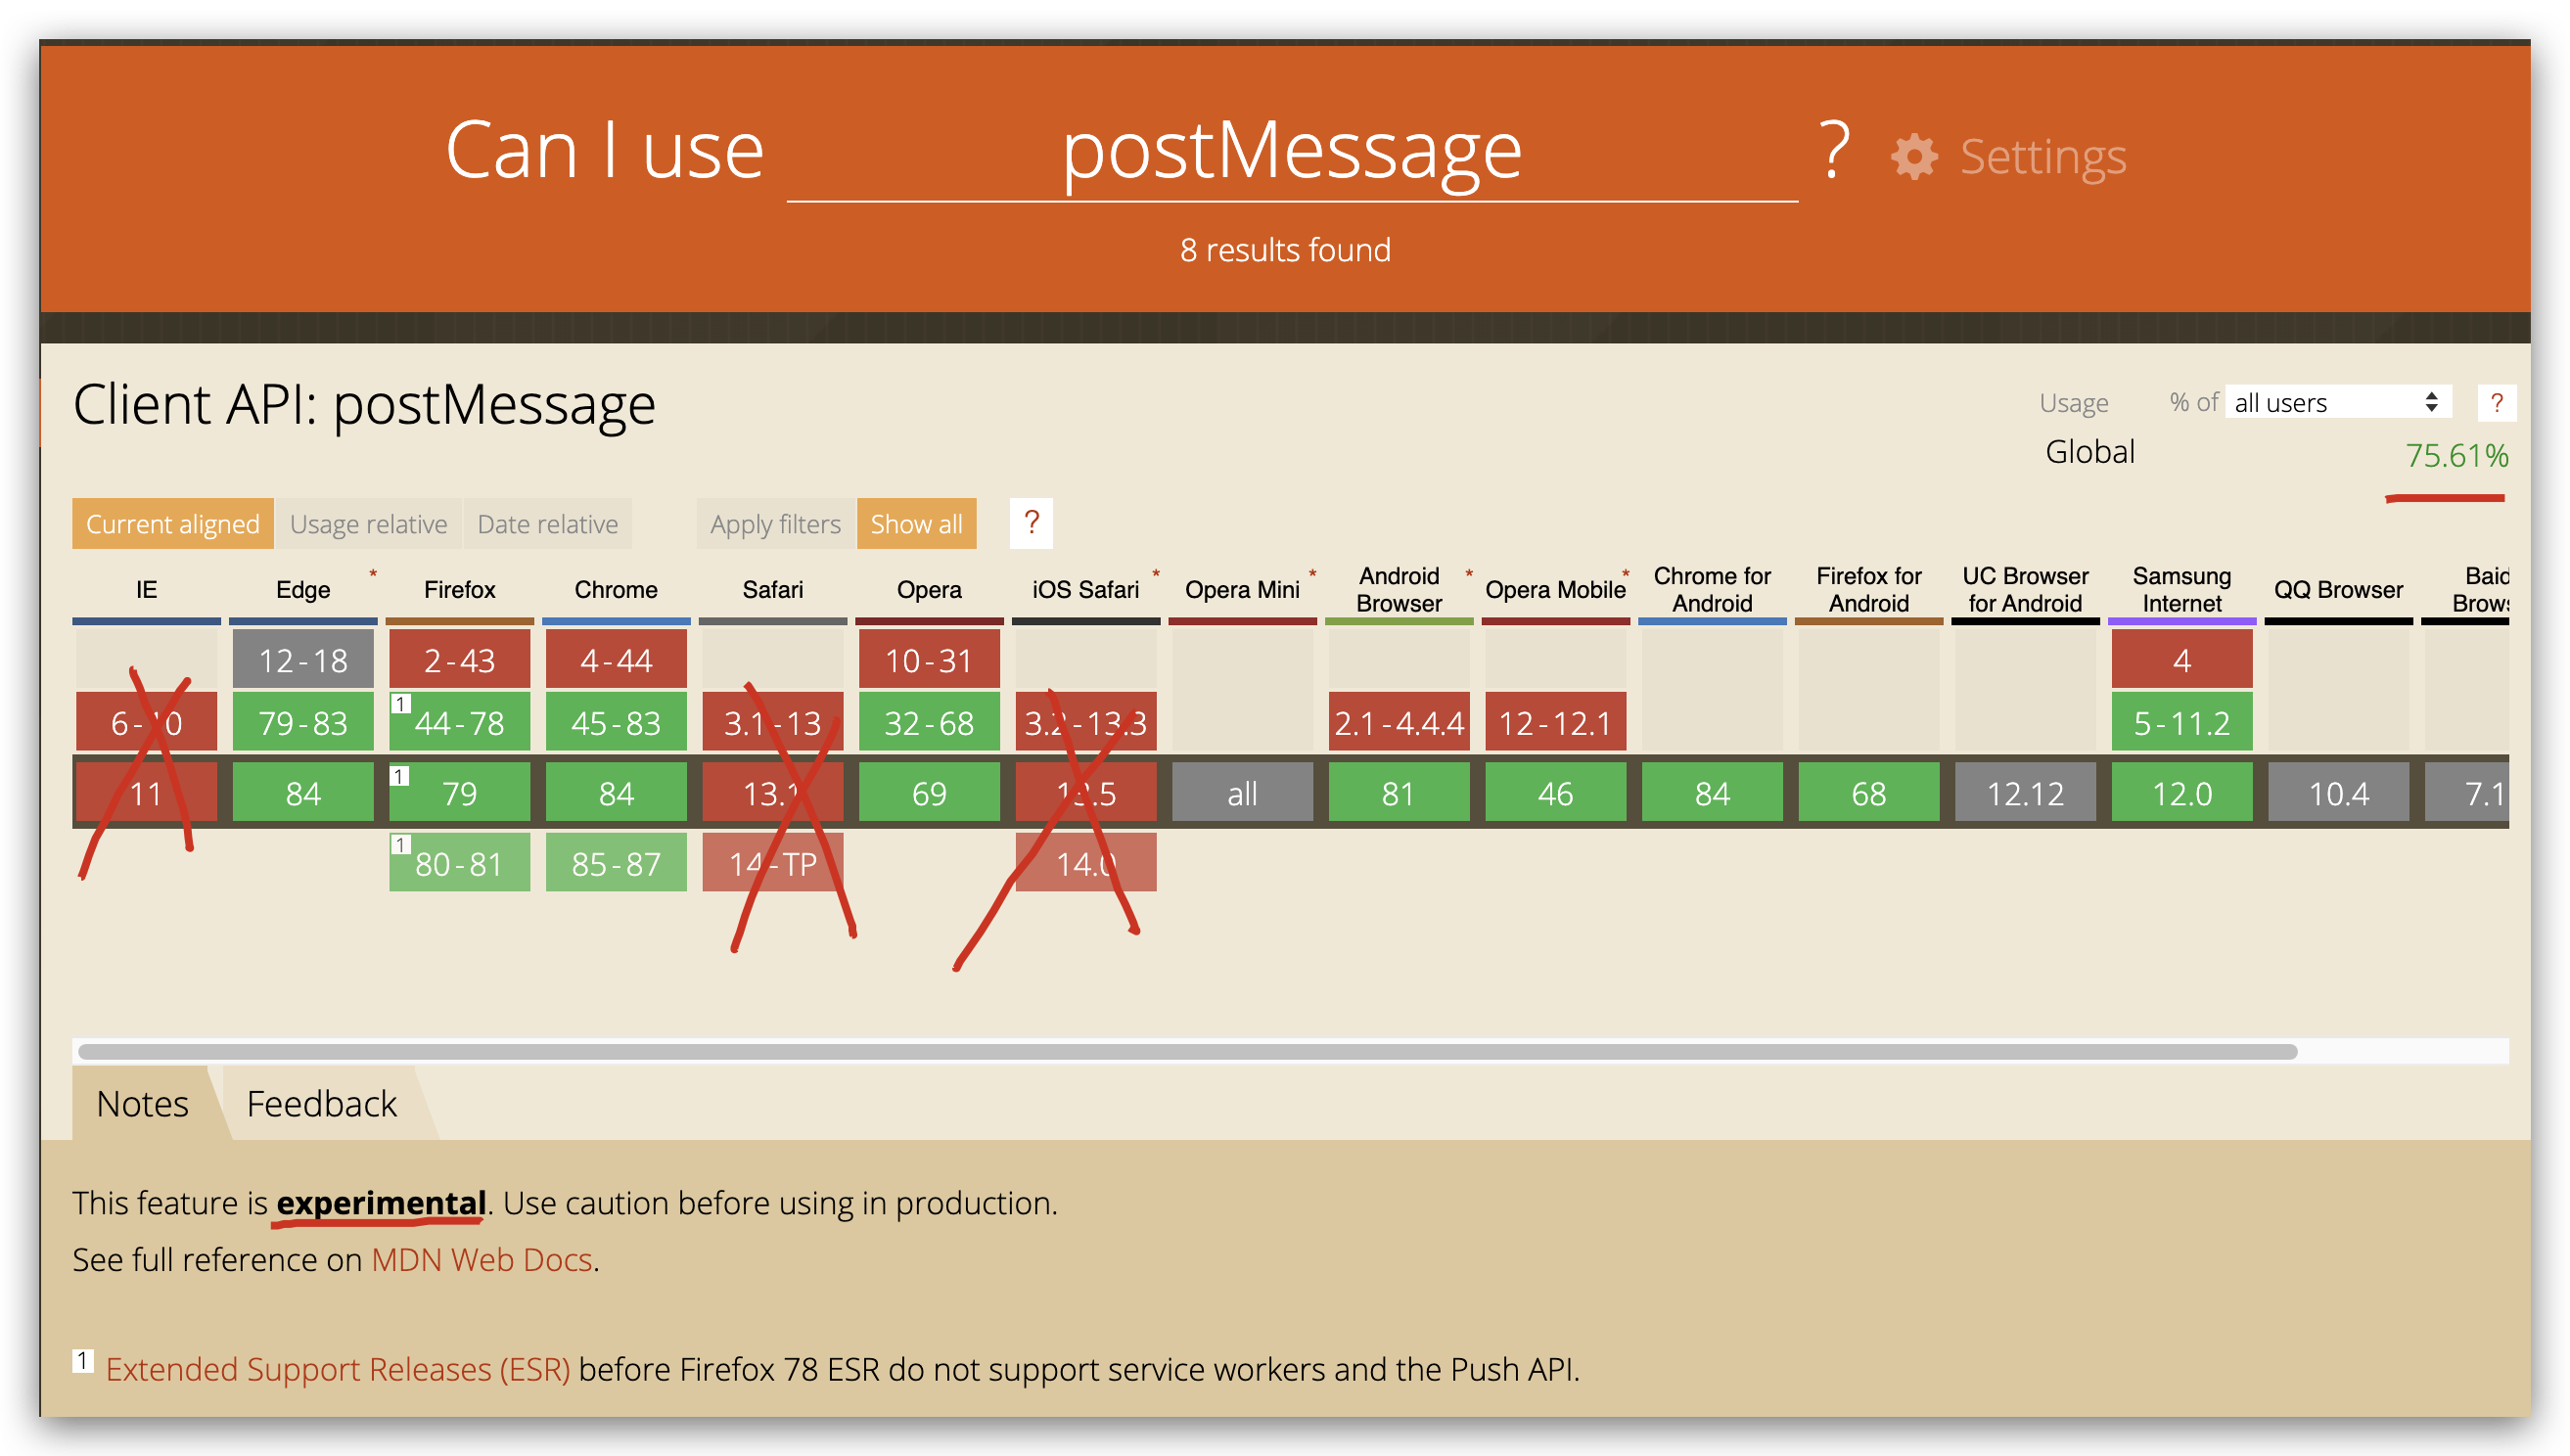
Task: Click the Opera Mobile column header
Action: point(1555,590)
